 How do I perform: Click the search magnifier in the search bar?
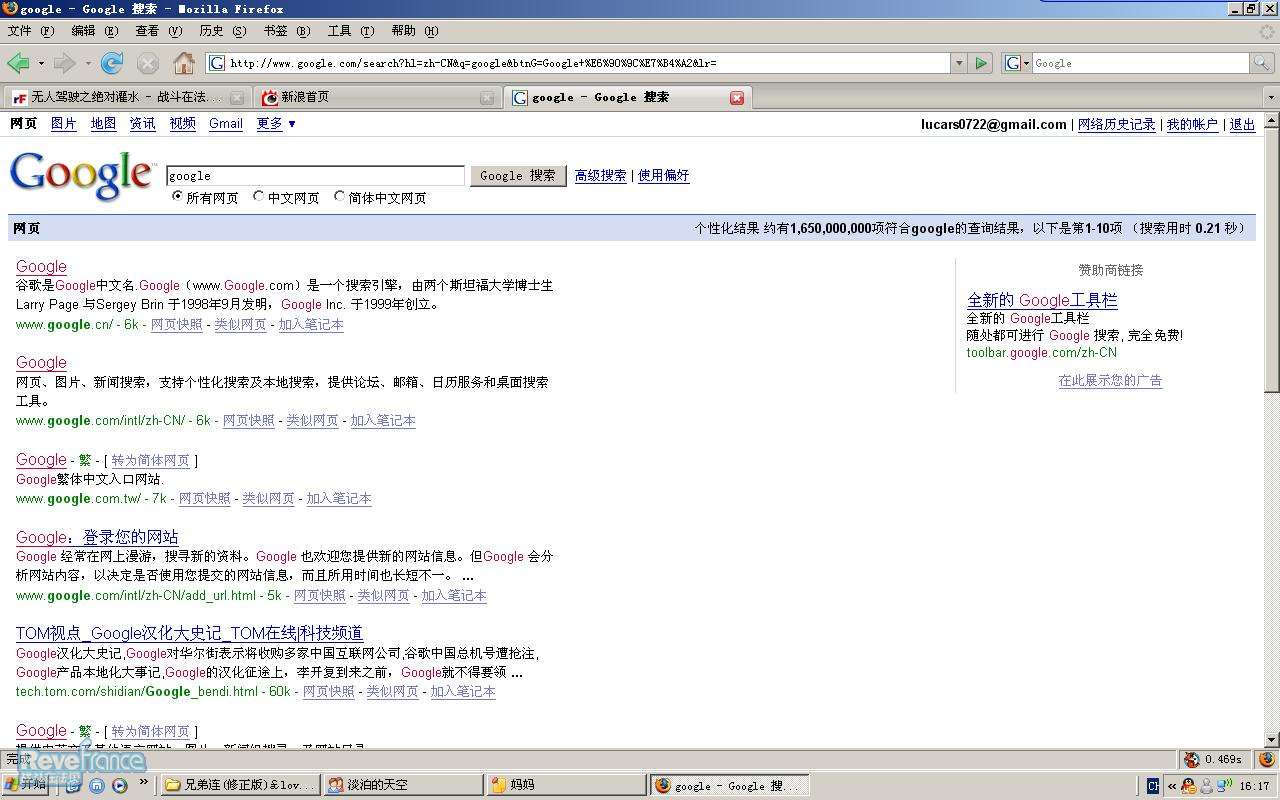[x=1262, y=63]
